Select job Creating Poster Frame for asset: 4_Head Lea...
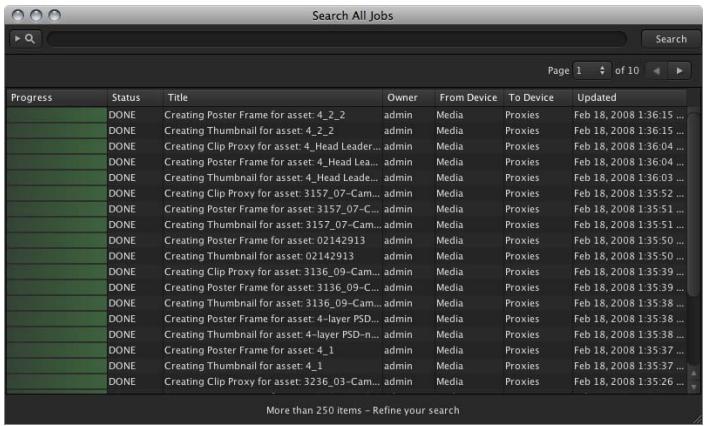The image size is (704, 426). pos(346,162)
